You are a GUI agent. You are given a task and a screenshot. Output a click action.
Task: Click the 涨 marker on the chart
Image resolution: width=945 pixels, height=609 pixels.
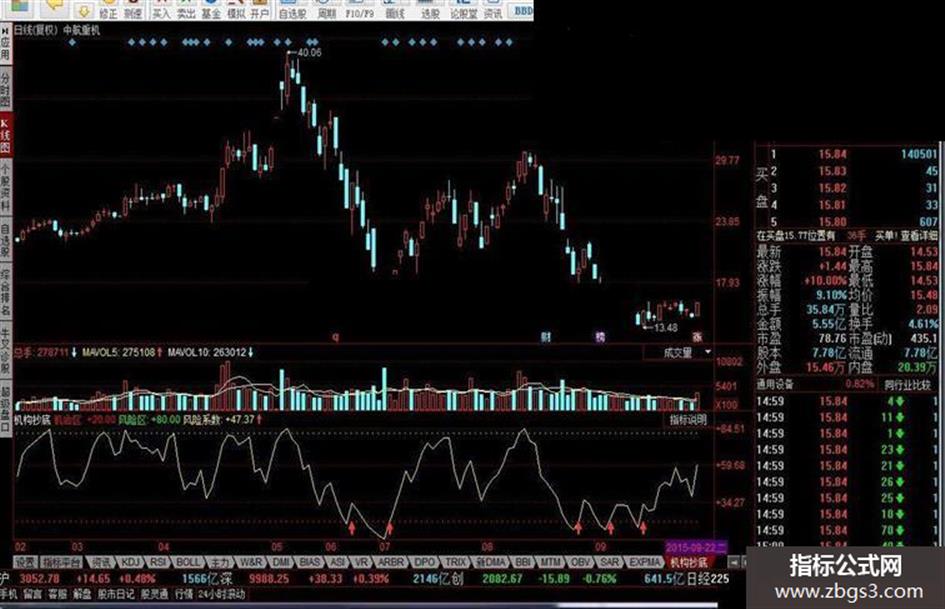coord(697,336)
